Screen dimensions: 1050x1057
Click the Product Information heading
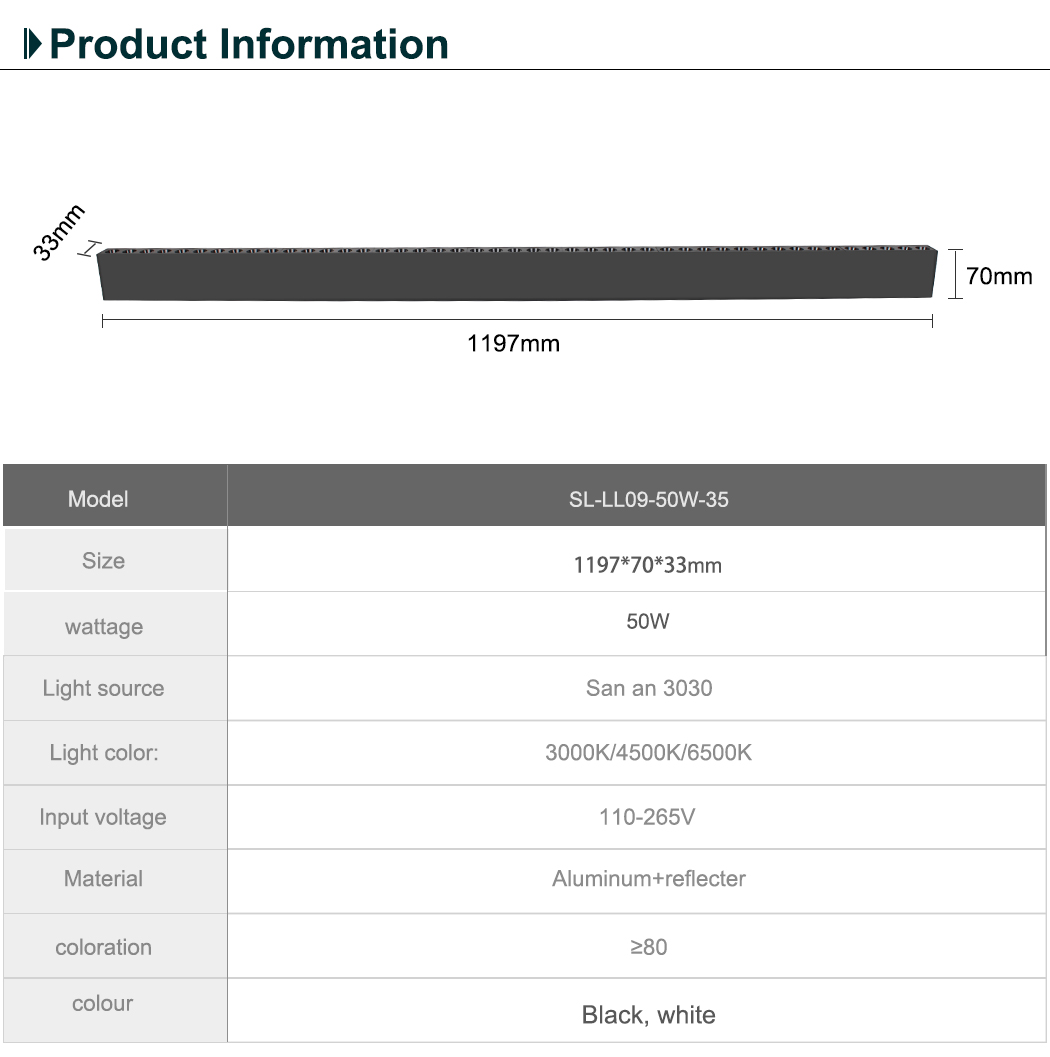point(249,45)
